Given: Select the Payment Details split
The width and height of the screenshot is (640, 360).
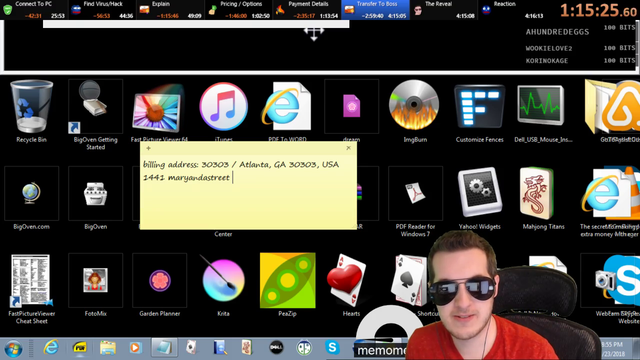Looking at the screenshot, I should (x=307, y=9).
